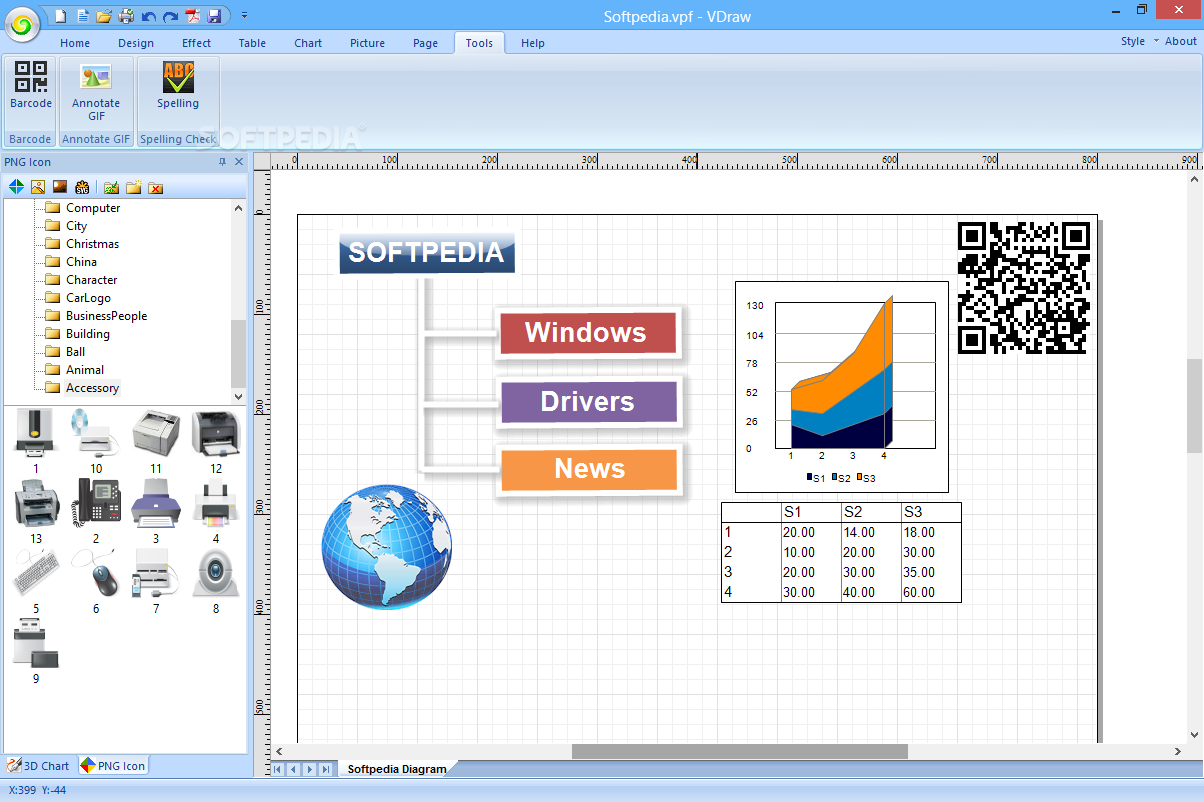
Task: Pick thumbnail 5 keyboard icon
Action: (x=36, y=575)
